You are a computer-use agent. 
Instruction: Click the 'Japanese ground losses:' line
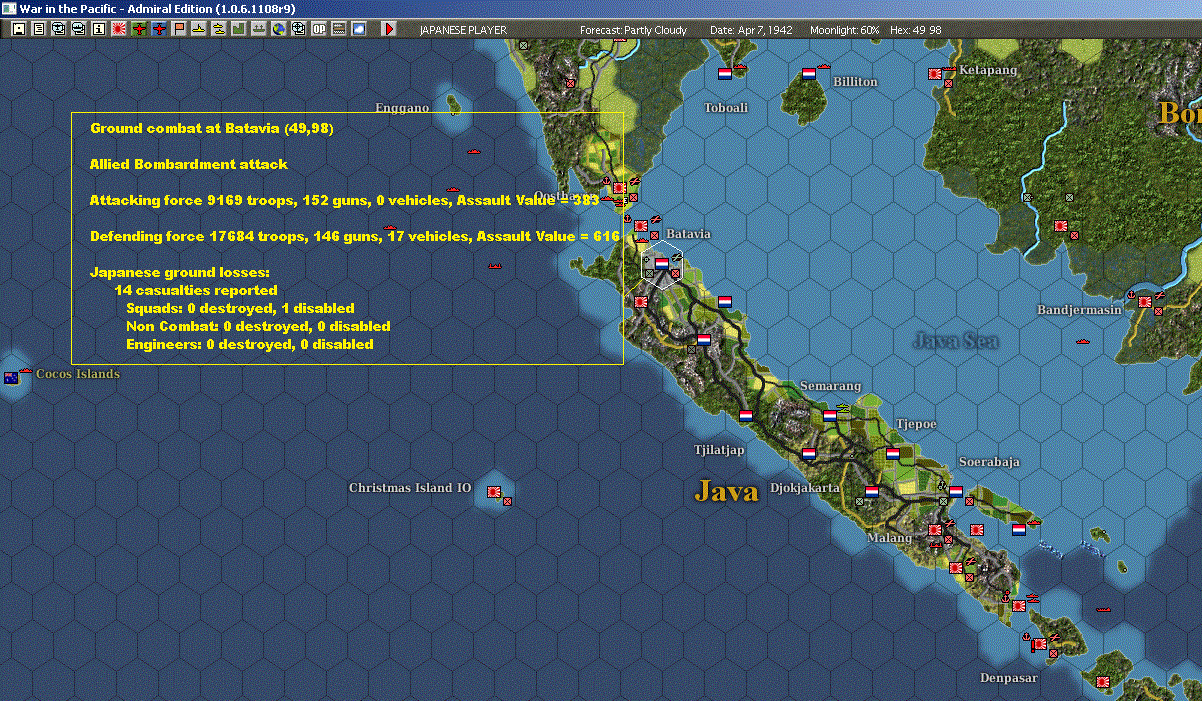[x=180, y=272]
